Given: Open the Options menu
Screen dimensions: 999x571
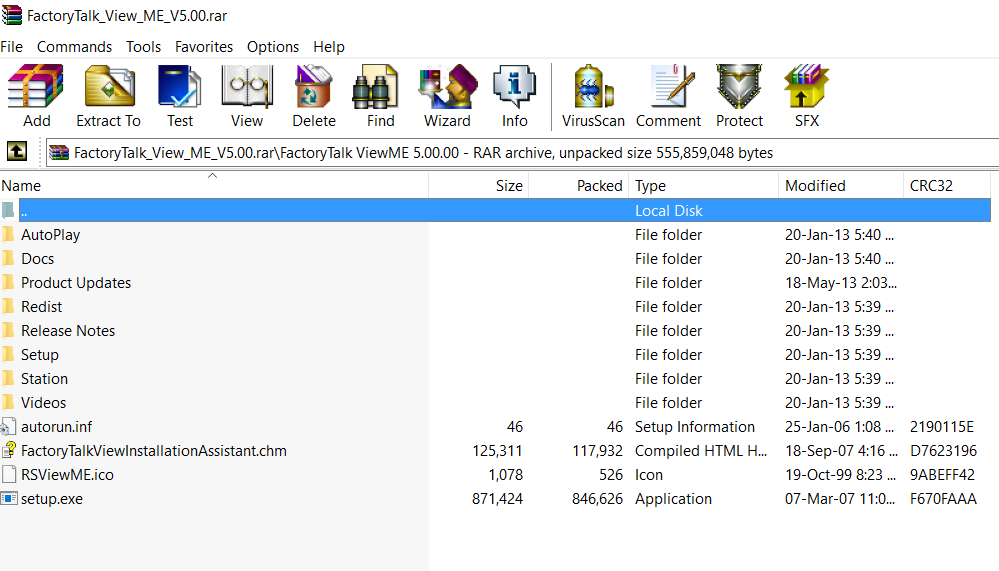Looking at the screenshot, I should tap(273, 47).
